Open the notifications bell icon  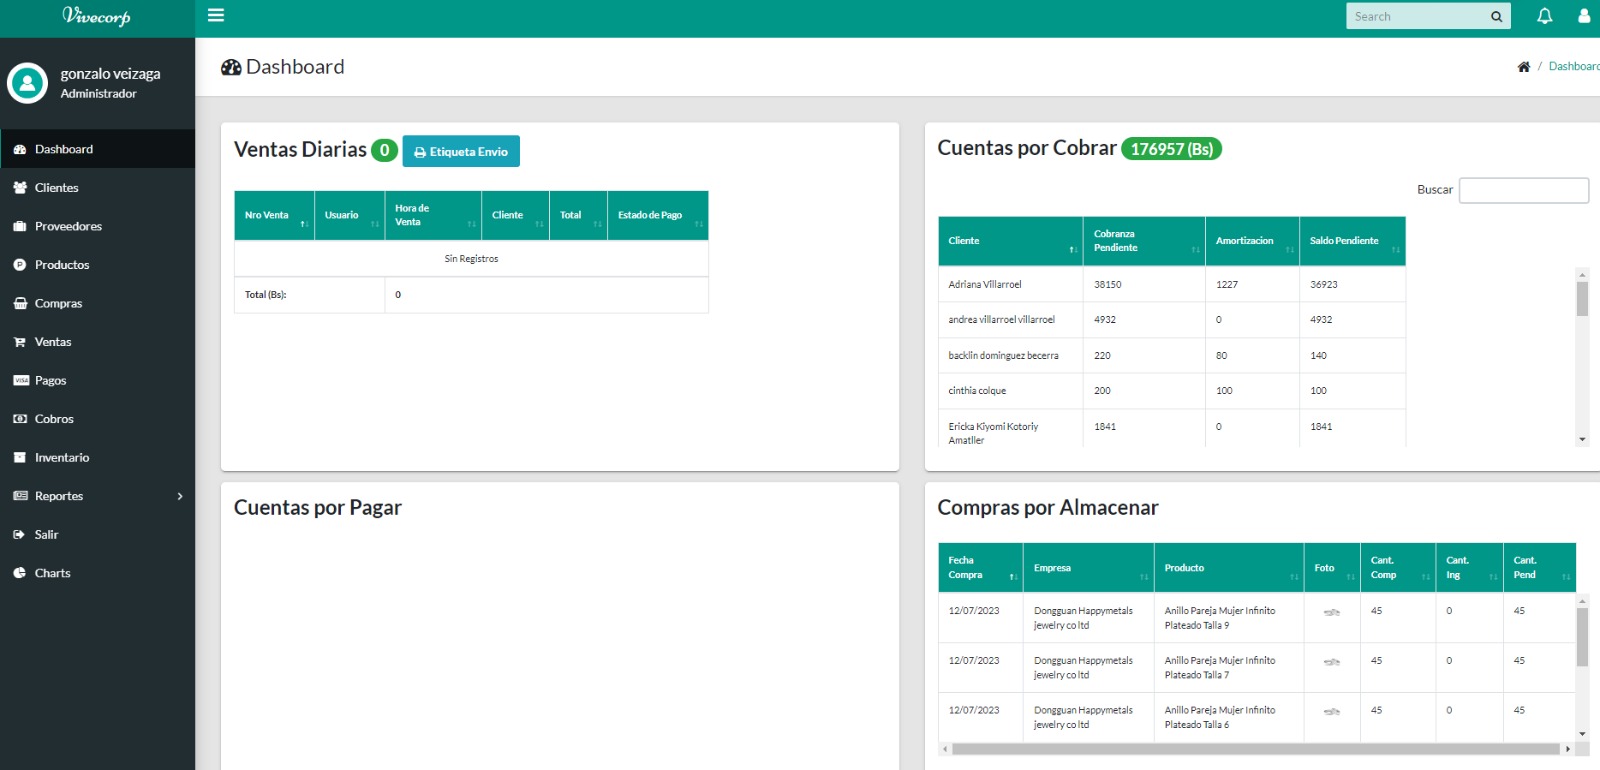(x=1544, y=16)
